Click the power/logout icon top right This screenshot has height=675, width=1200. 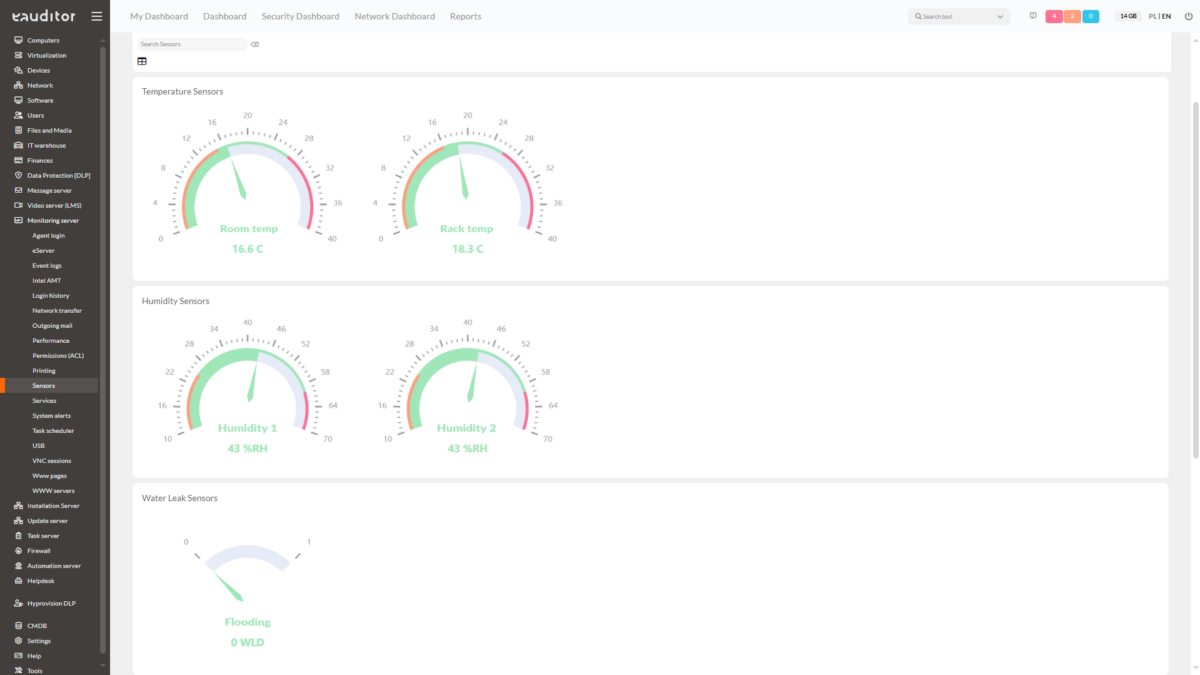(1188, 16)
